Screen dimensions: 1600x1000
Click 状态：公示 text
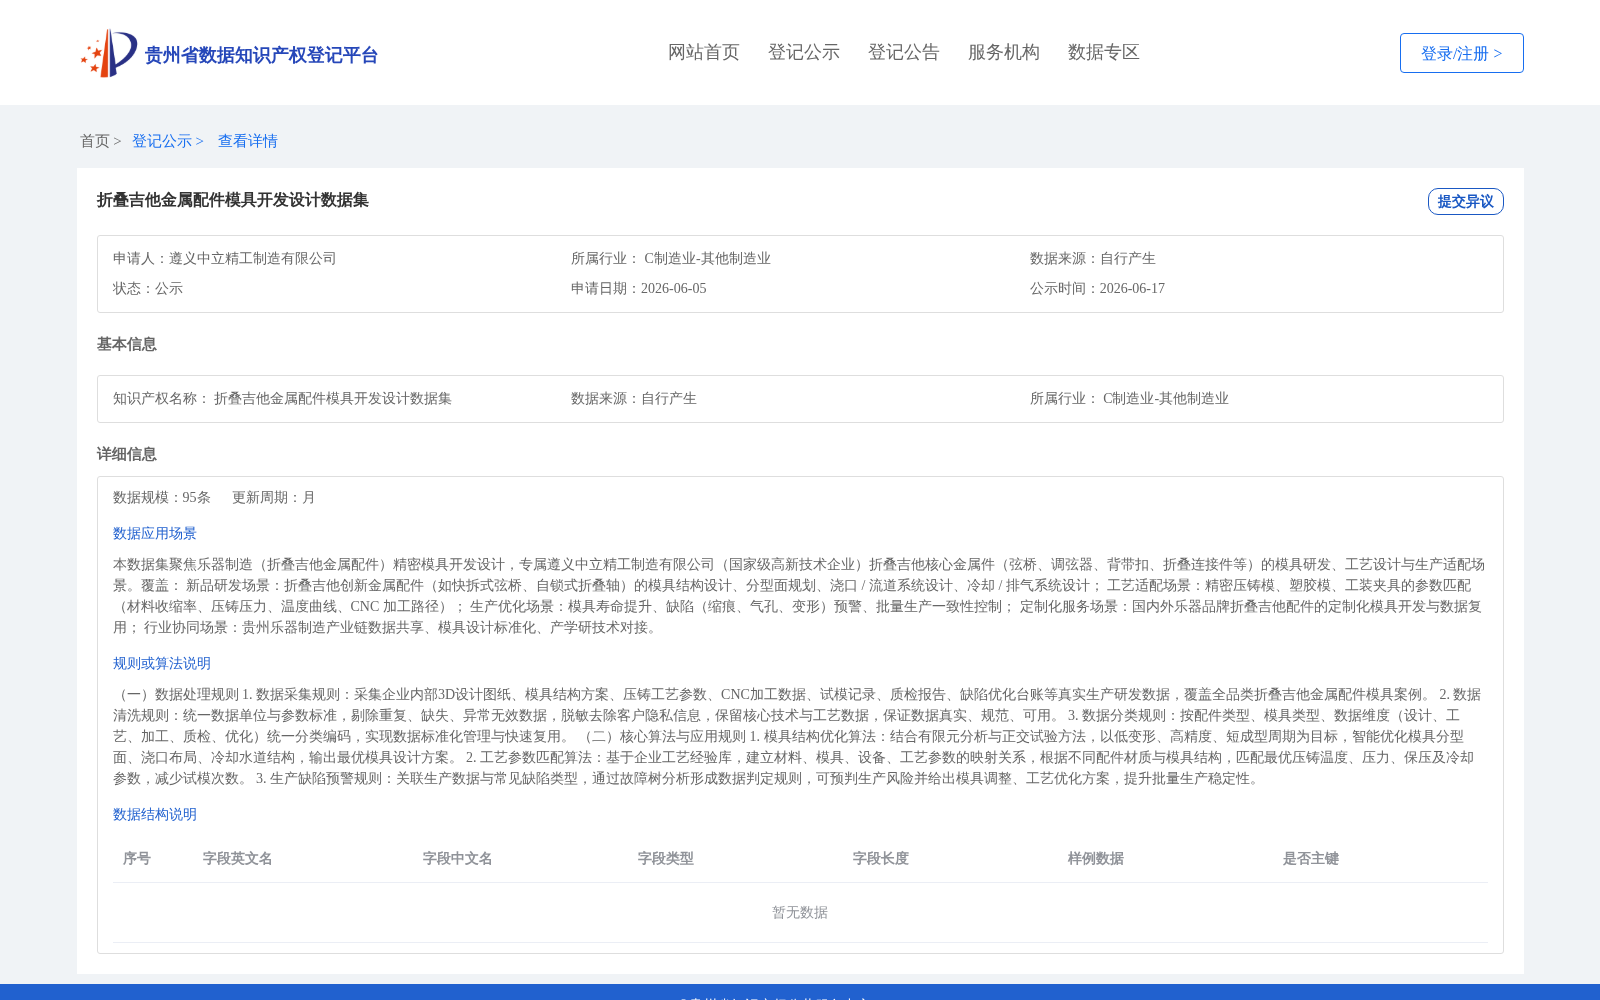[x=148, y=288]
